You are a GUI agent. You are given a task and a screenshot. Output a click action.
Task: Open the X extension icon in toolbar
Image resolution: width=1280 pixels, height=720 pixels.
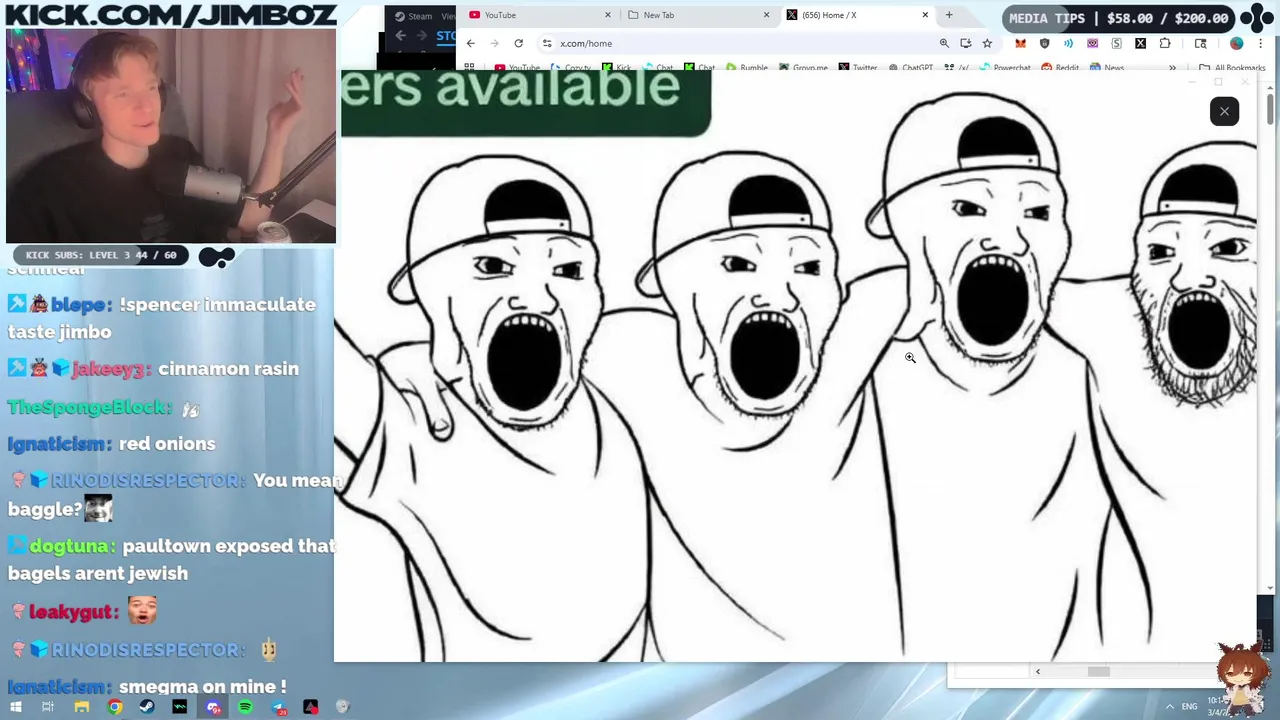[1140, 43]
